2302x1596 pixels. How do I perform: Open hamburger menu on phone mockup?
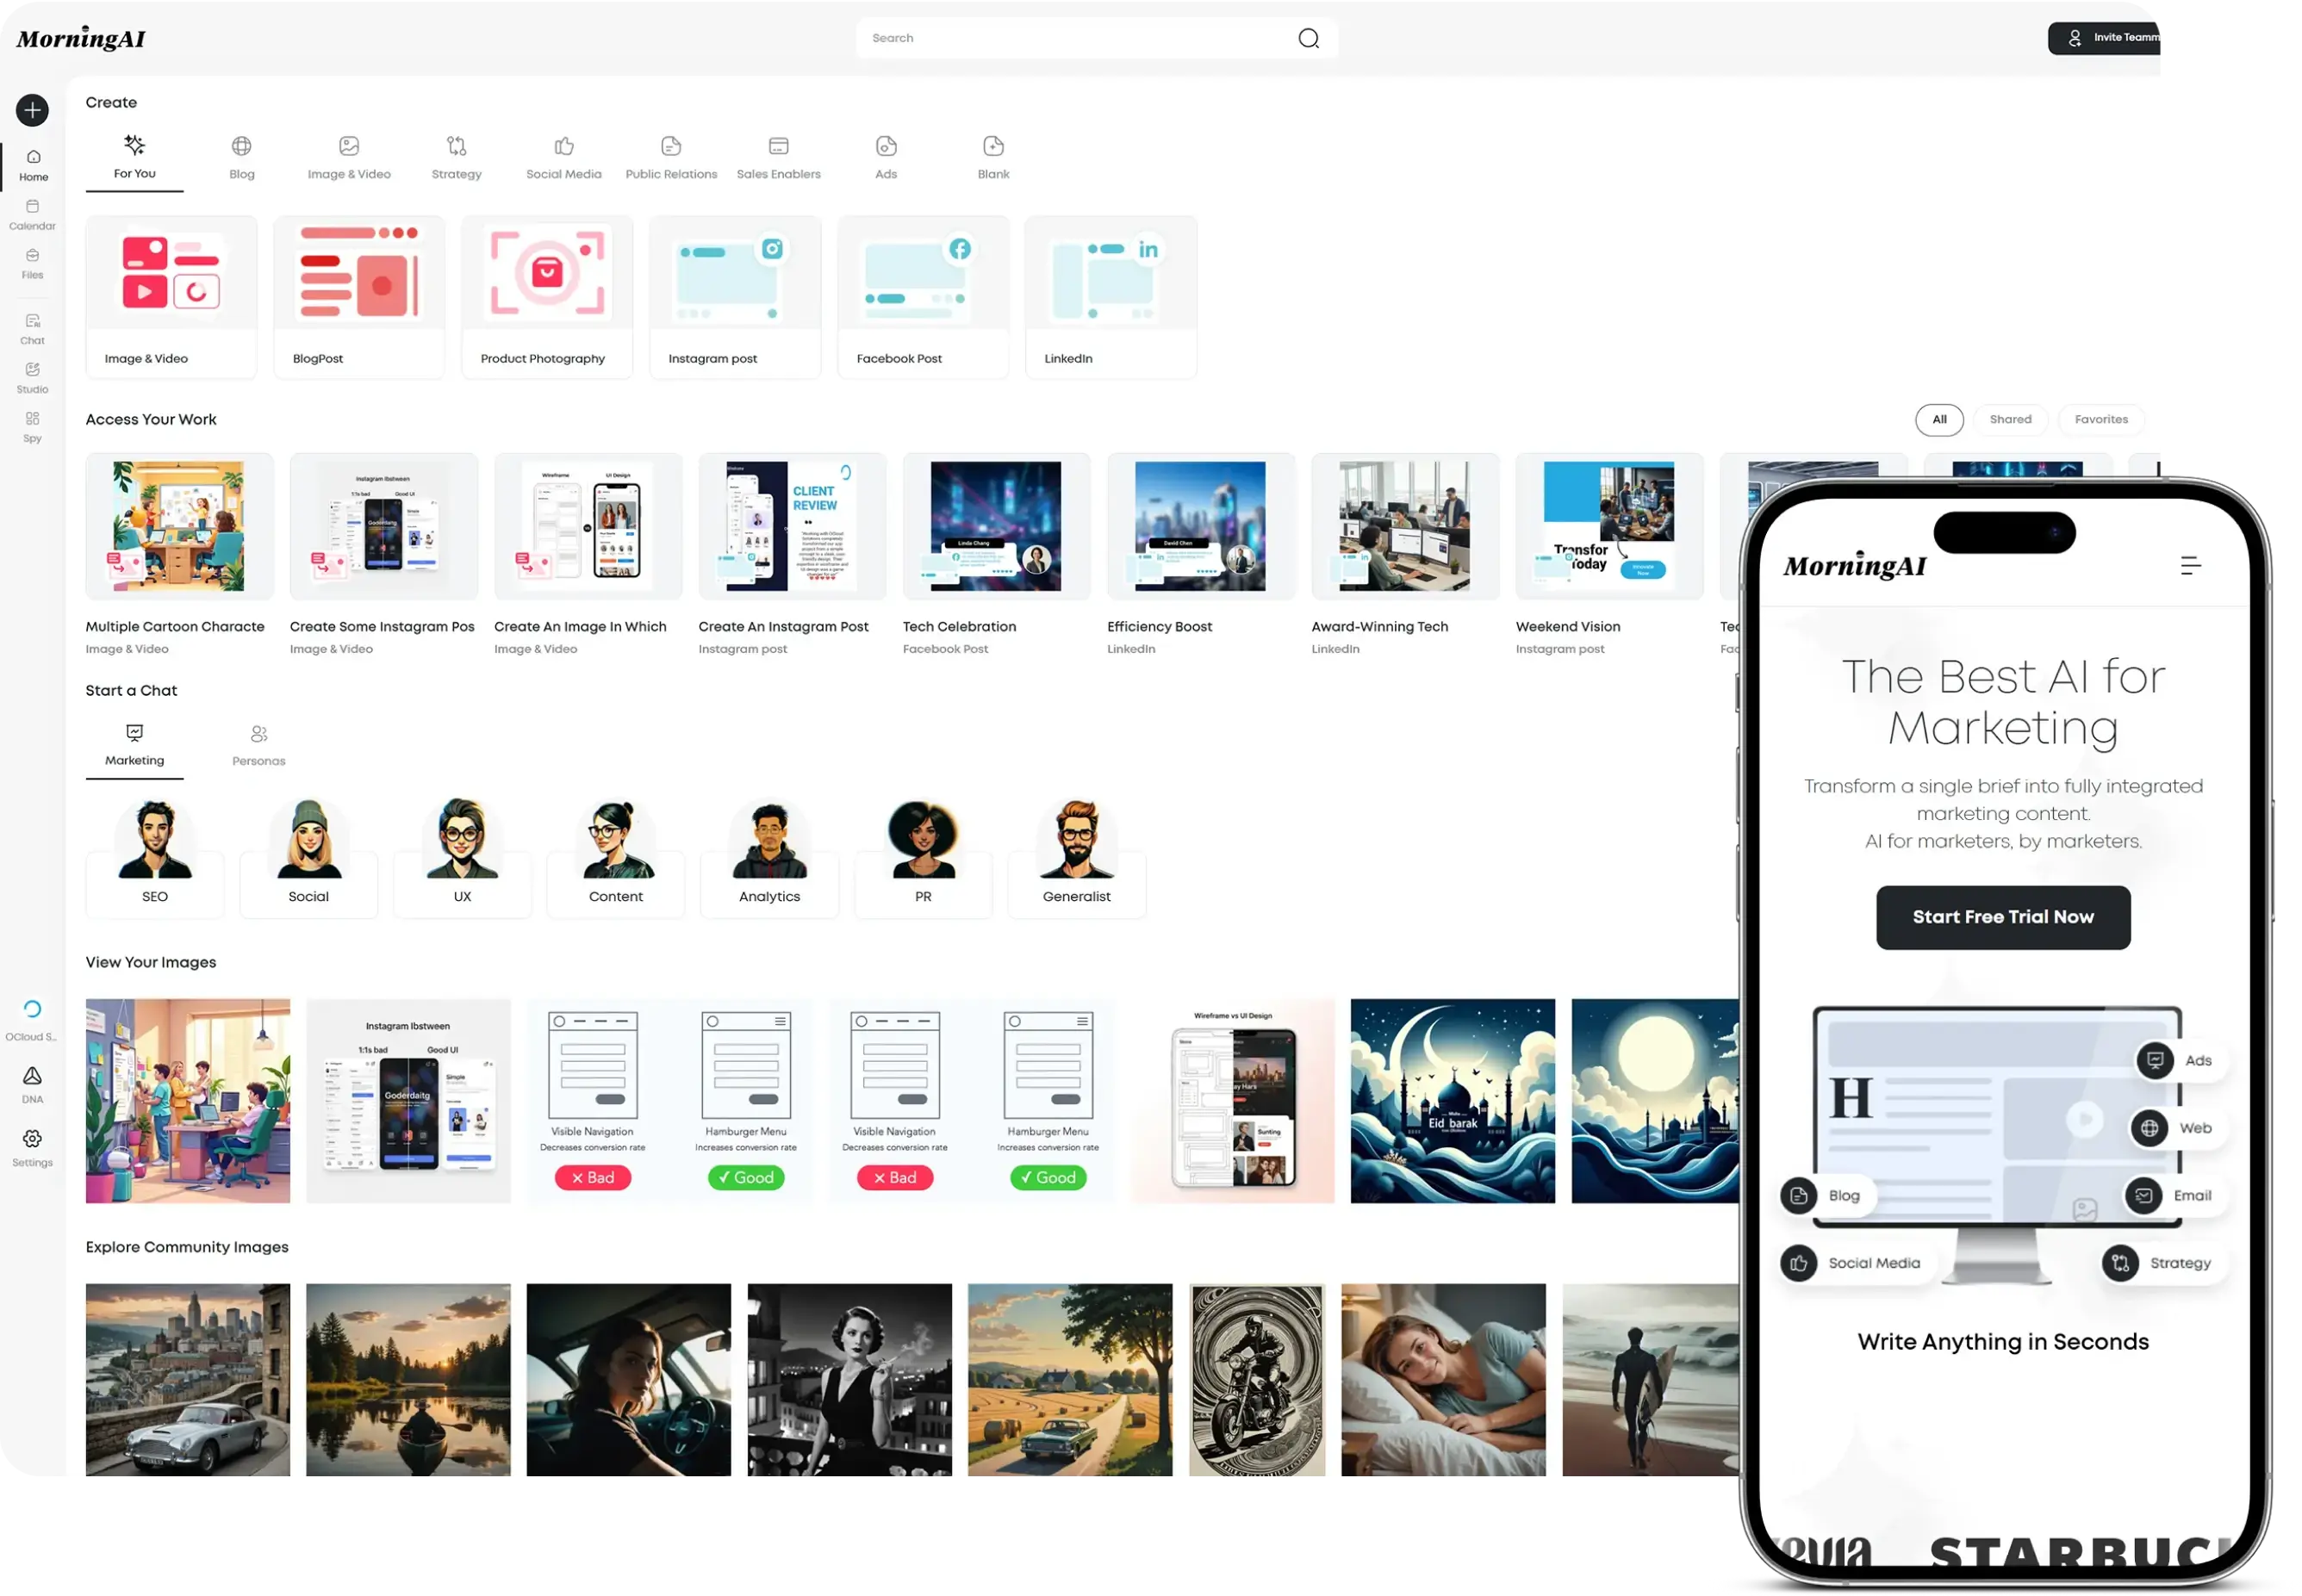point(2190,566)
